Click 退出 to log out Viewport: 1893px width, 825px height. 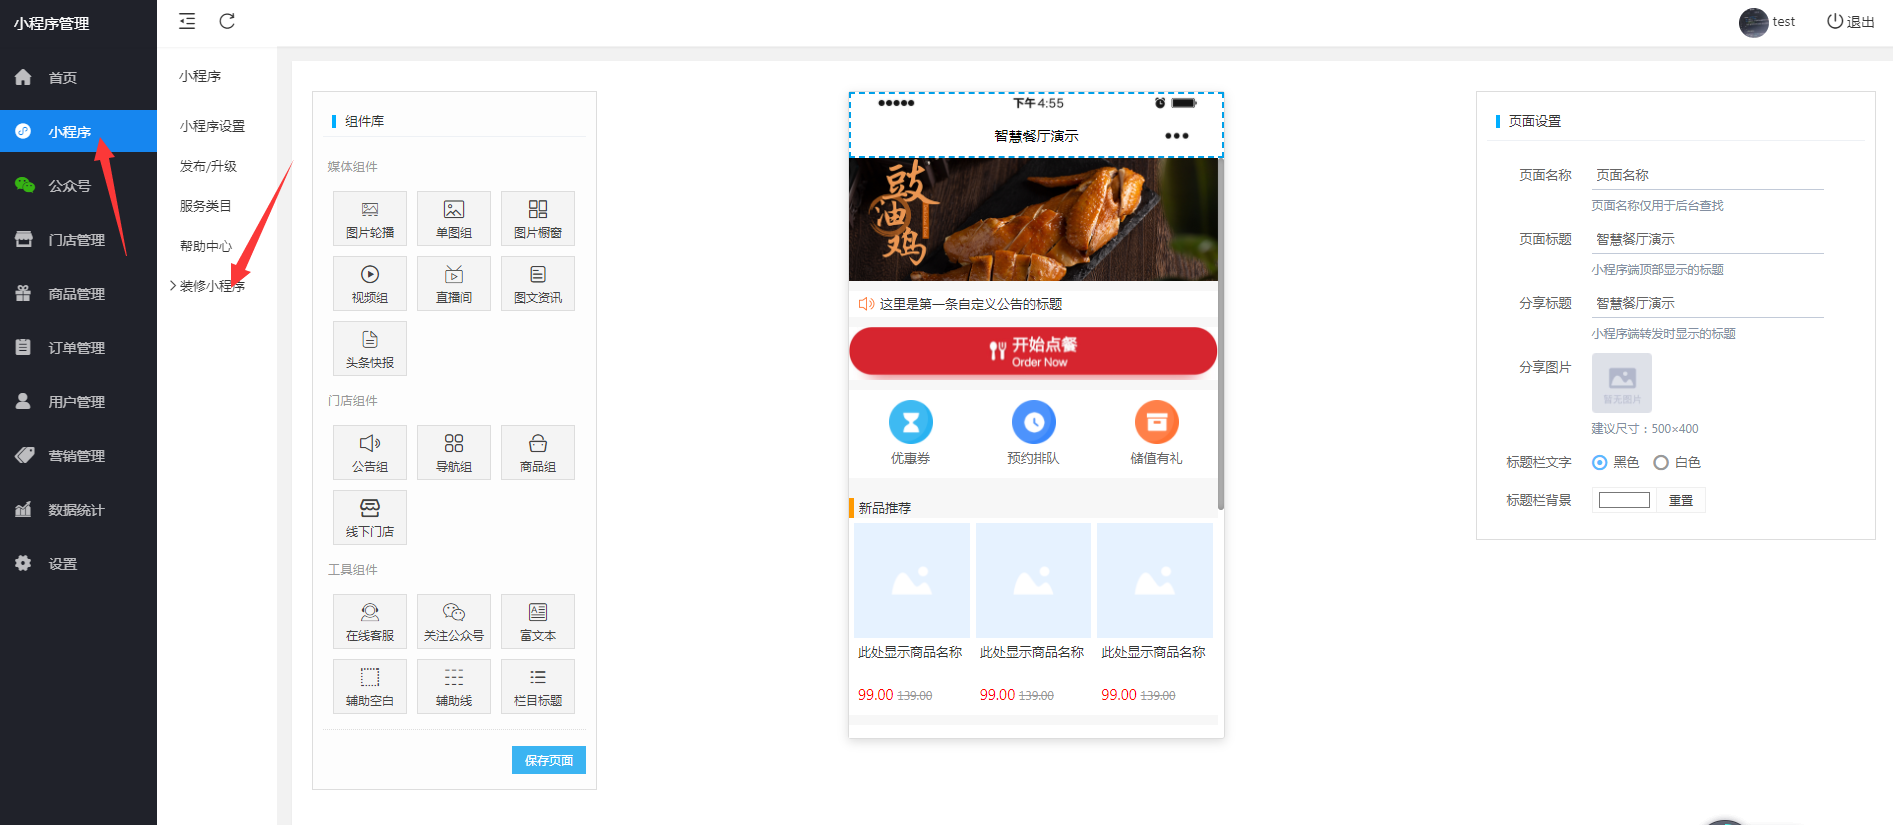point(1851,22)
